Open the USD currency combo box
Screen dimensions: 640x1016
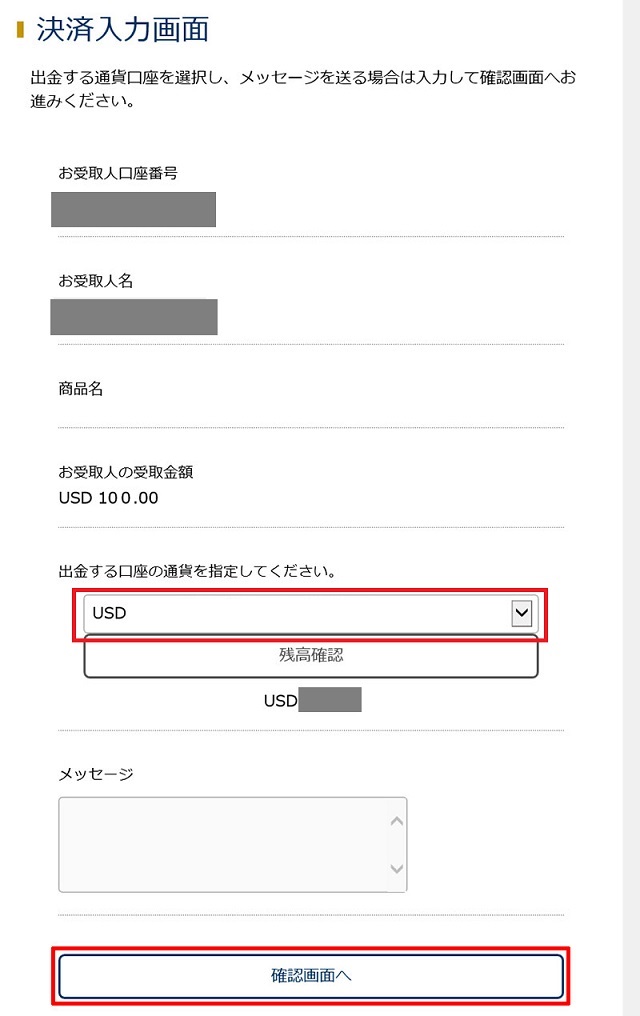click(x=300, y=613)
